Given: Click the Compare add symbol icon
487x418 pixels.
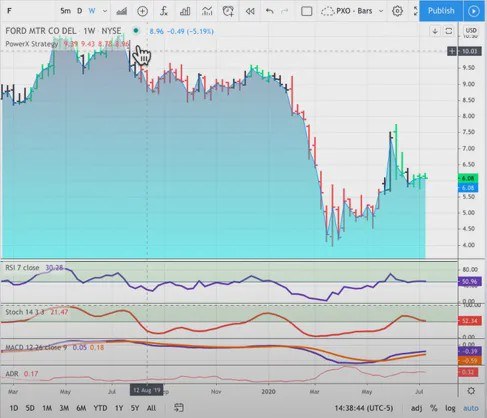Looking at the screenshot, I should tap(142, 11).
